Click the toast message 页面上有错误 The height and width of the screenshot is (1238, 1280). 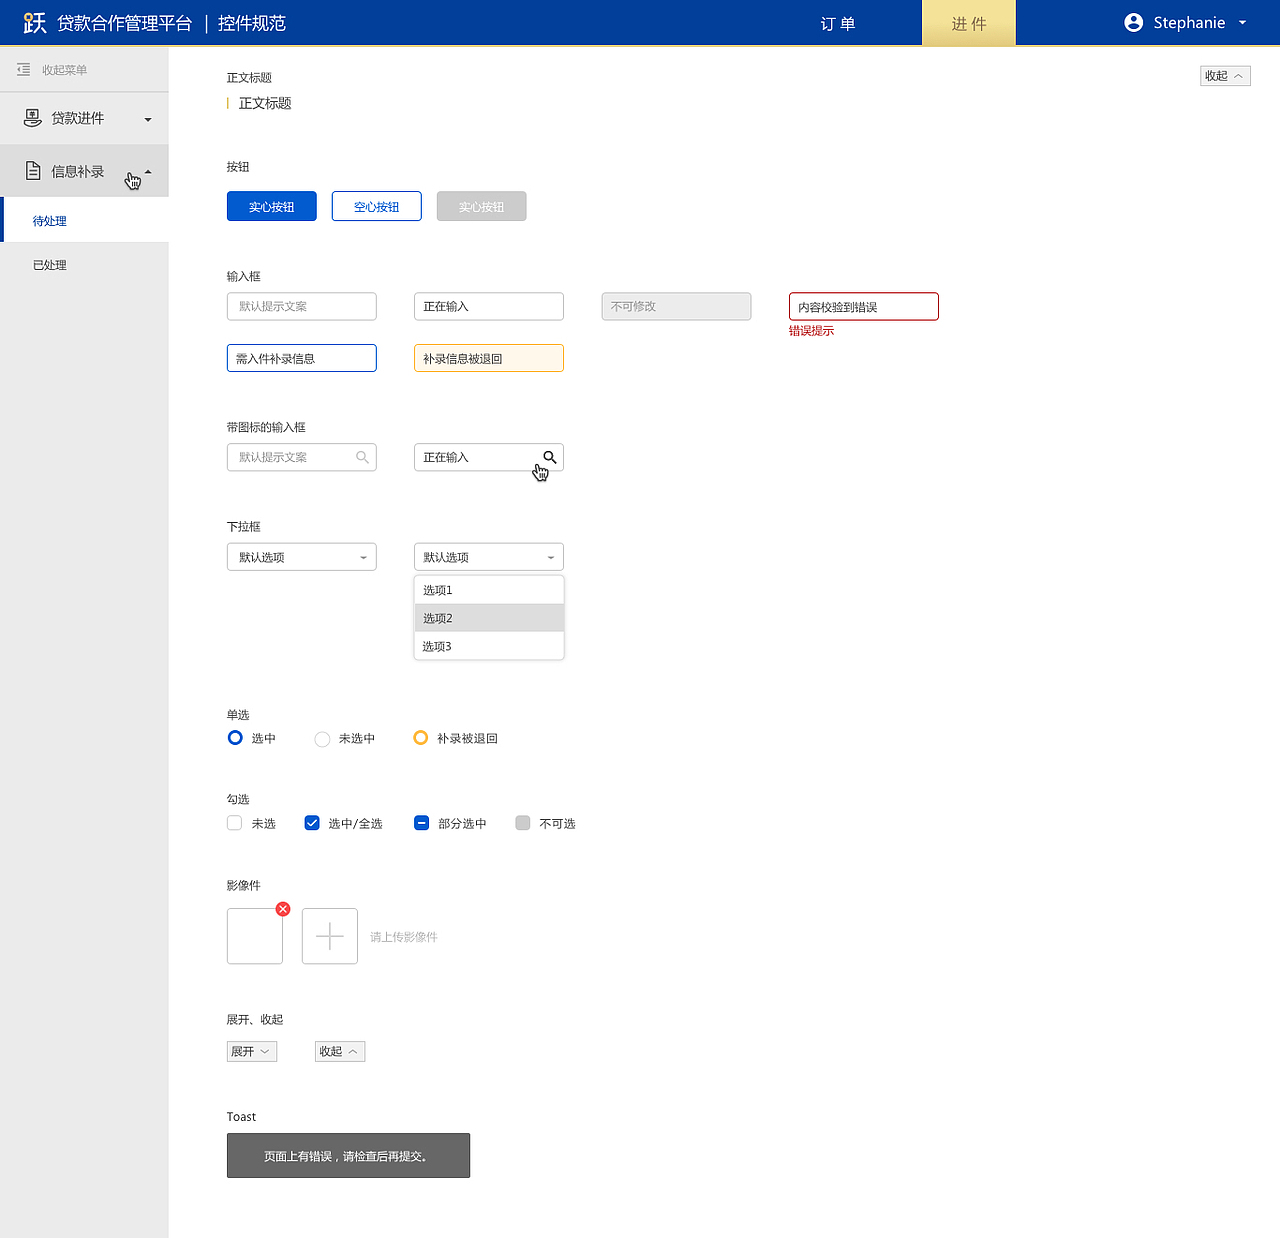(x=348, y=1155)
